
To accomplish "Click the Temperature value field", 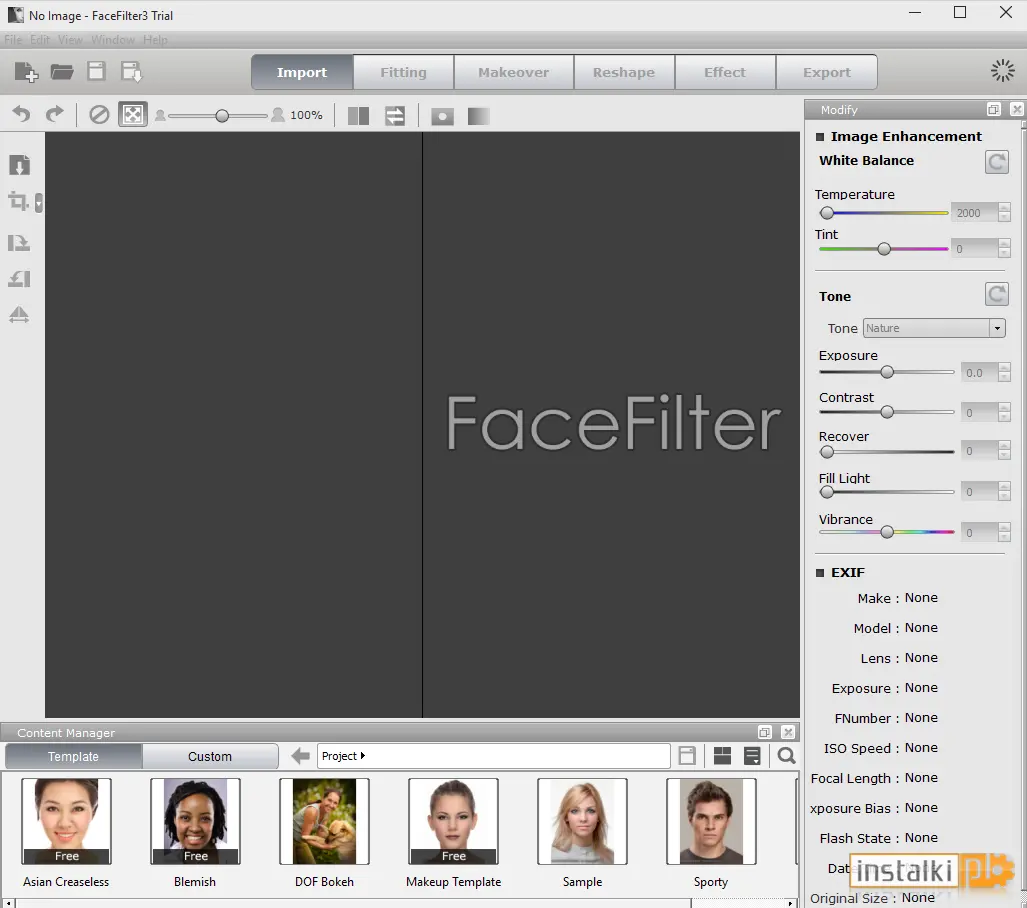I will [x=974, y=213].
